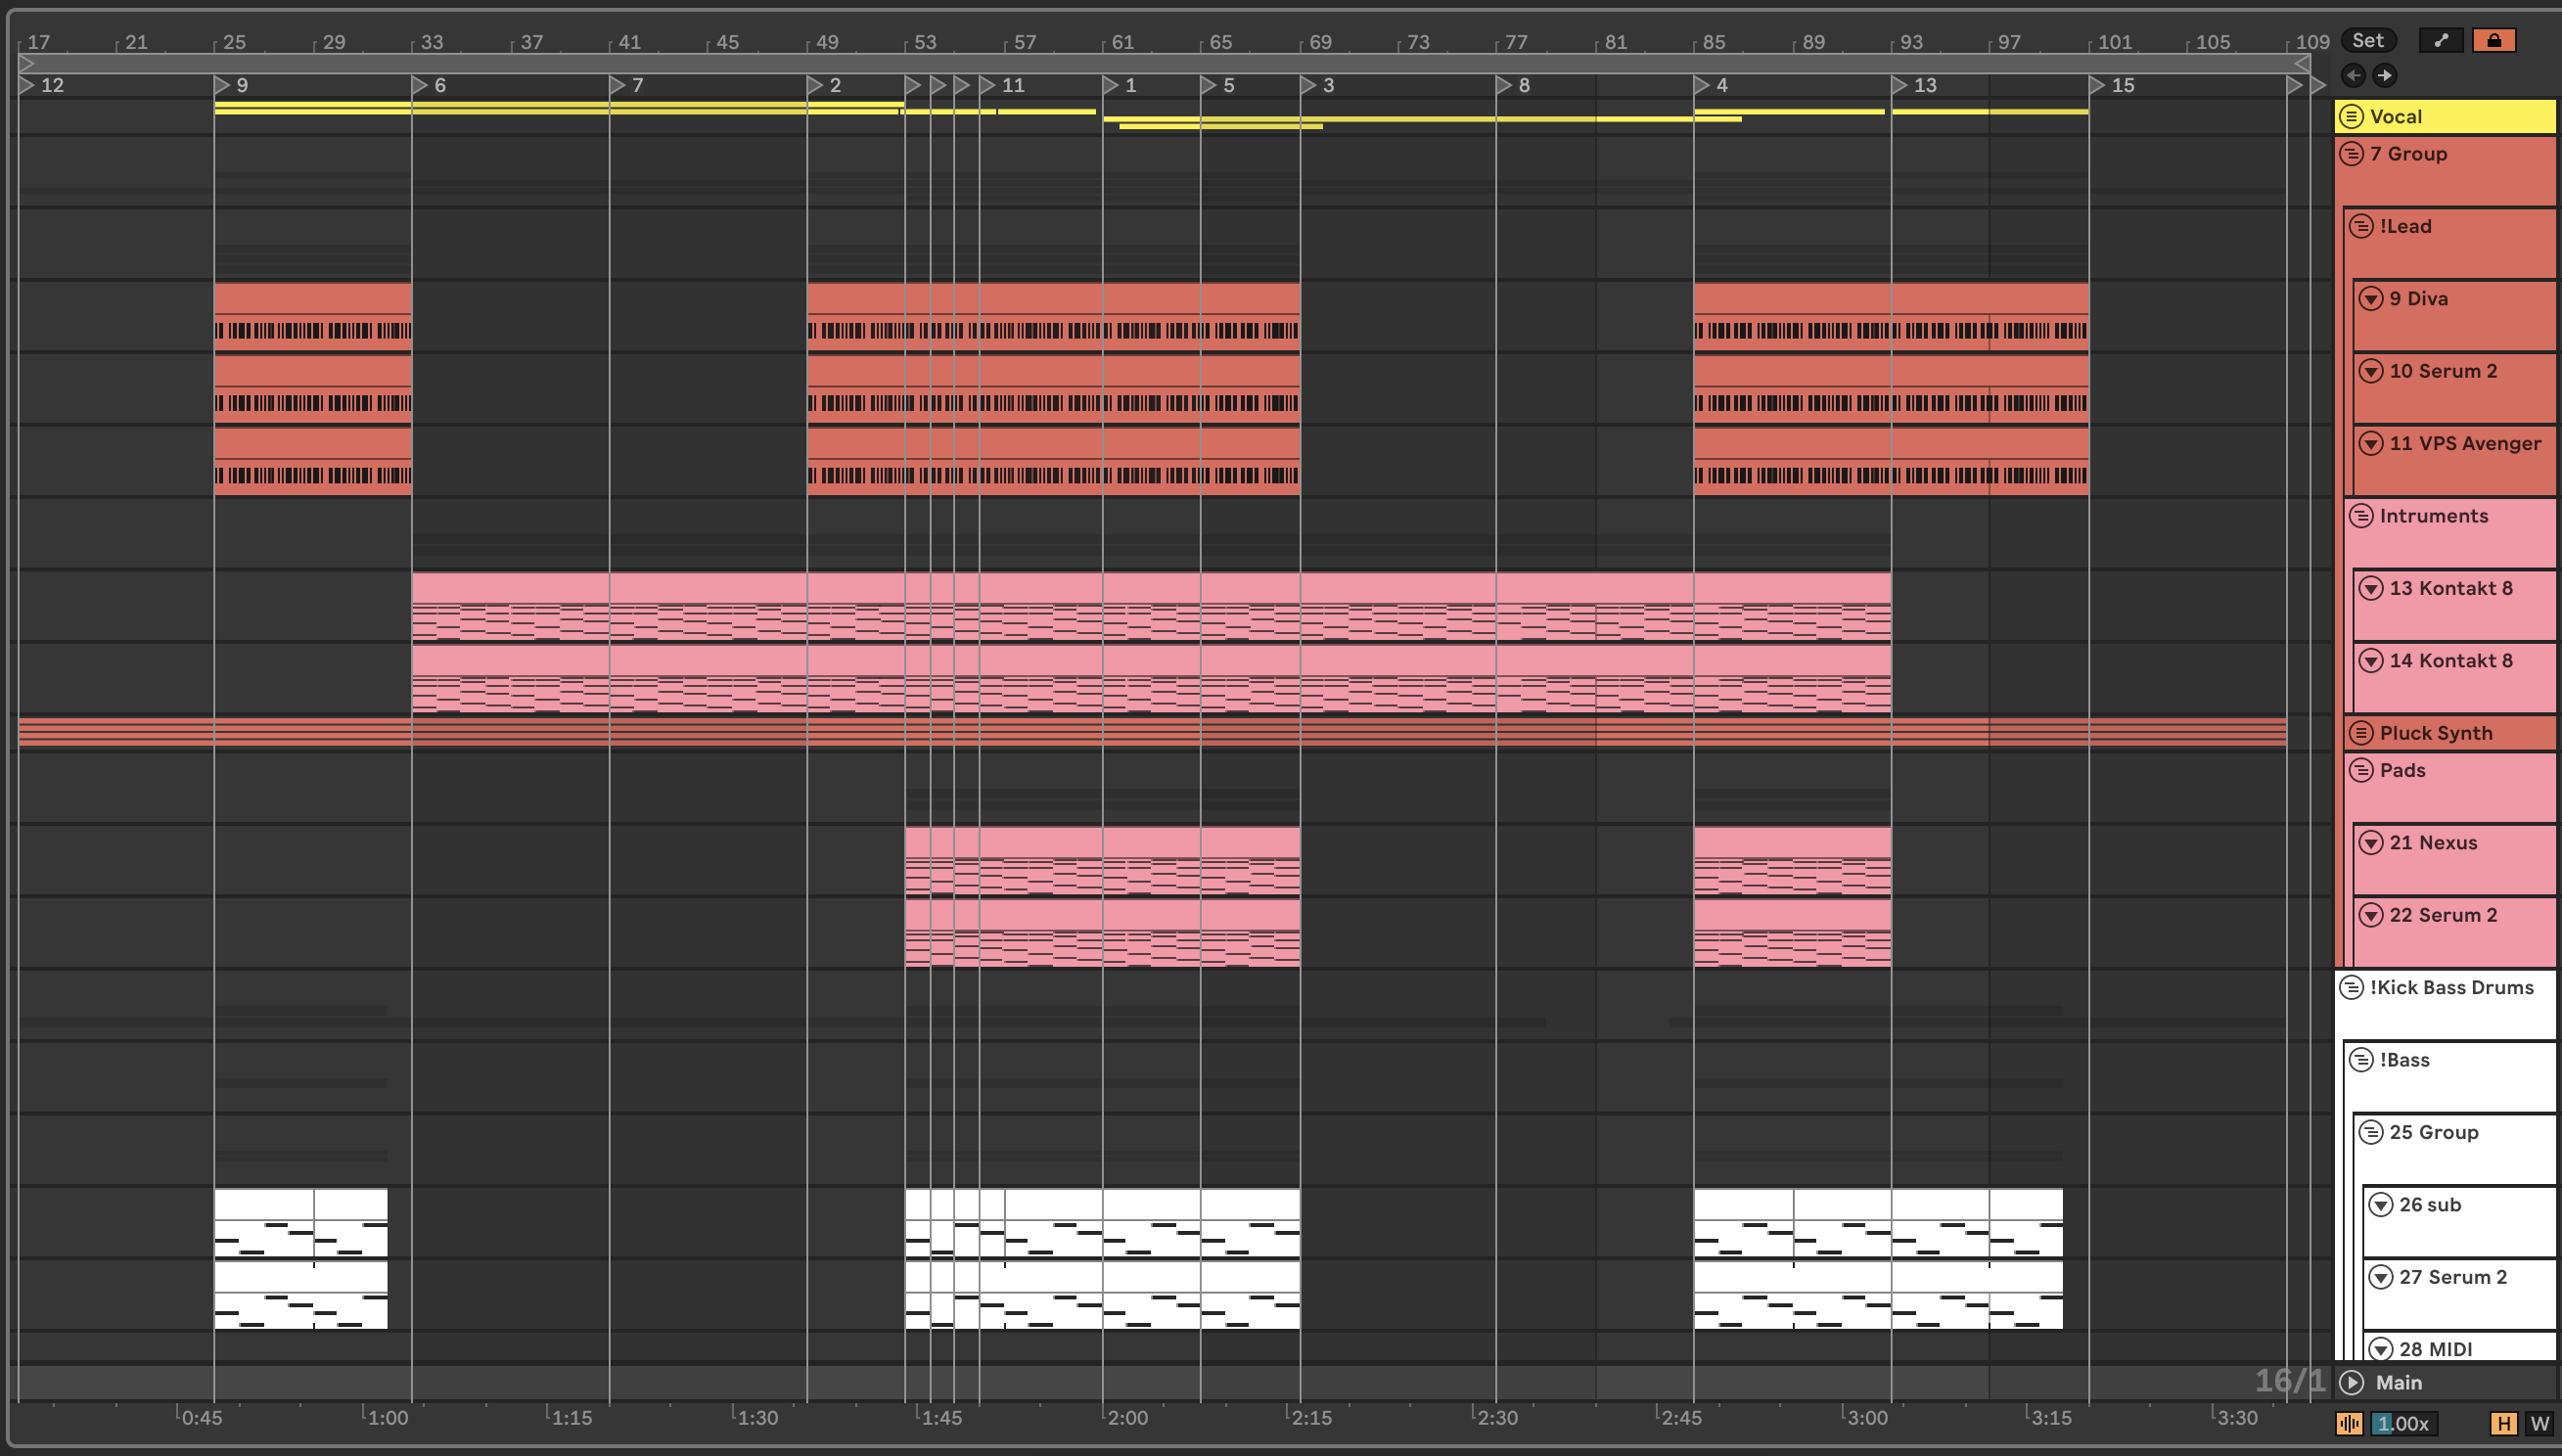Toggle the H optimize height button
Screen dimensions: 2562x1456
tap(2504, 1423)
